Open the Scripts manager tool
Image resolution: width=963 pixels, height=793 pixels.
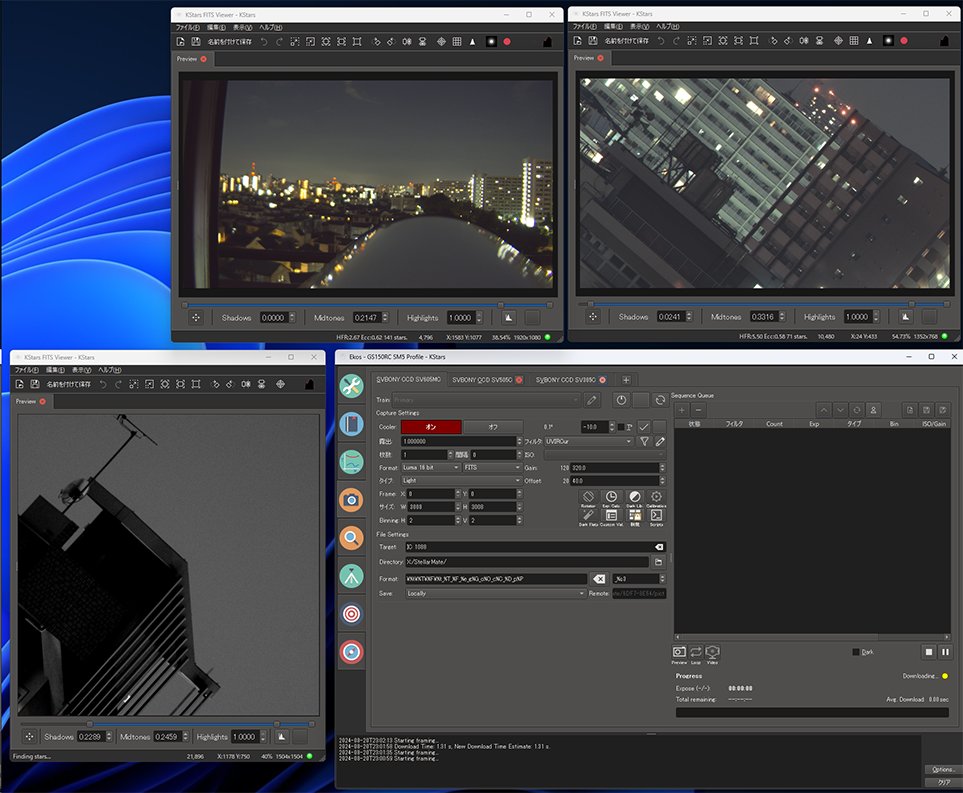click(657, 517)
